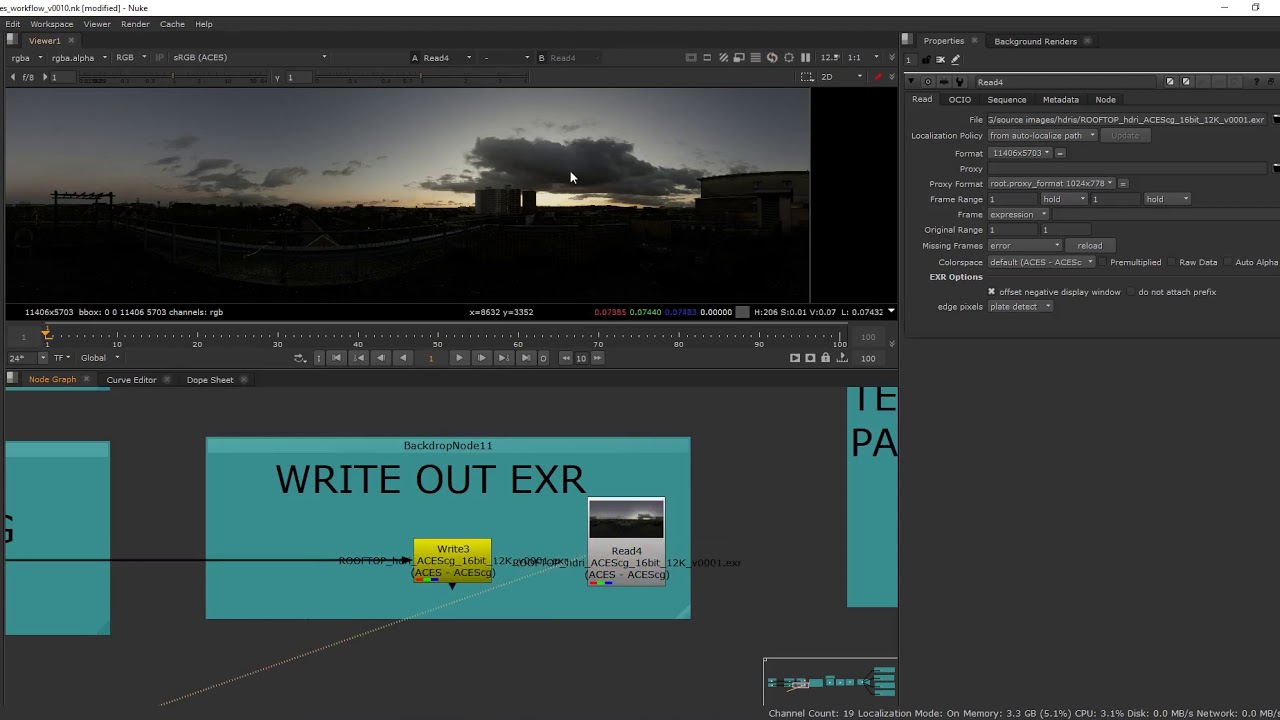The height and width of the screenshot is (720, 1280).
Task: Click the proxy mode icon in the viewer
Action: pyautogui.click(x=740, y=57)
